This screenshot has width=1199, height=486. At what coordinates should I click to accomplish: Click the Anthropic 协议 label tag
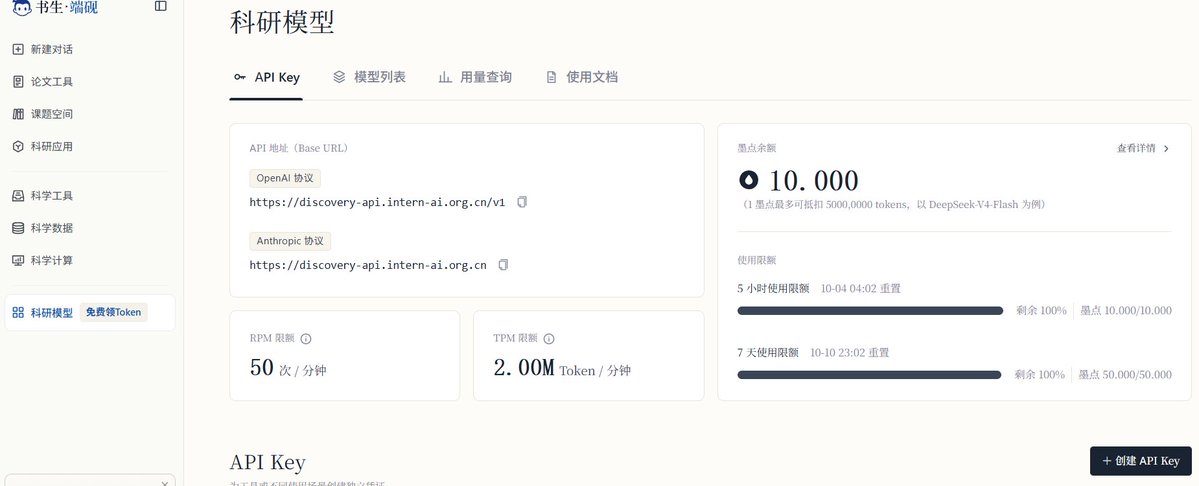(x=290, y=241)
